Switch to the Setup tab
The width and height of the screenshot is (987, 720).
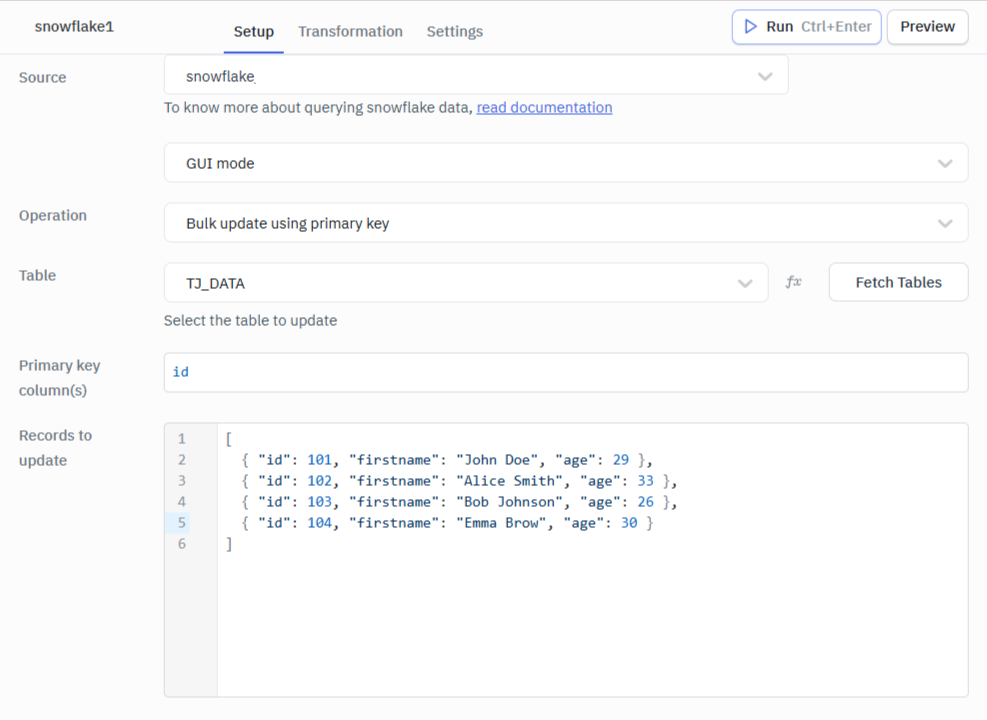[x=254, y=31]
